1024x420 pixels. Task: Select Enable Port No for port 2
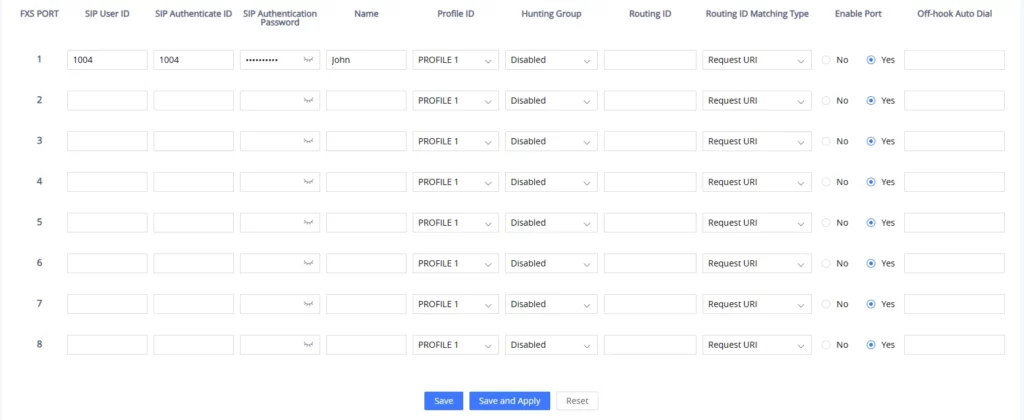(826, 101)
